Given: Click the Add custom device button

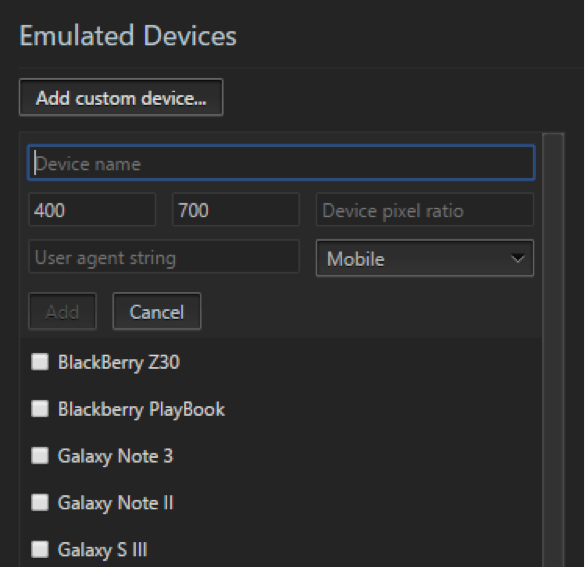Looking at the screenshot, I should 121,97.
